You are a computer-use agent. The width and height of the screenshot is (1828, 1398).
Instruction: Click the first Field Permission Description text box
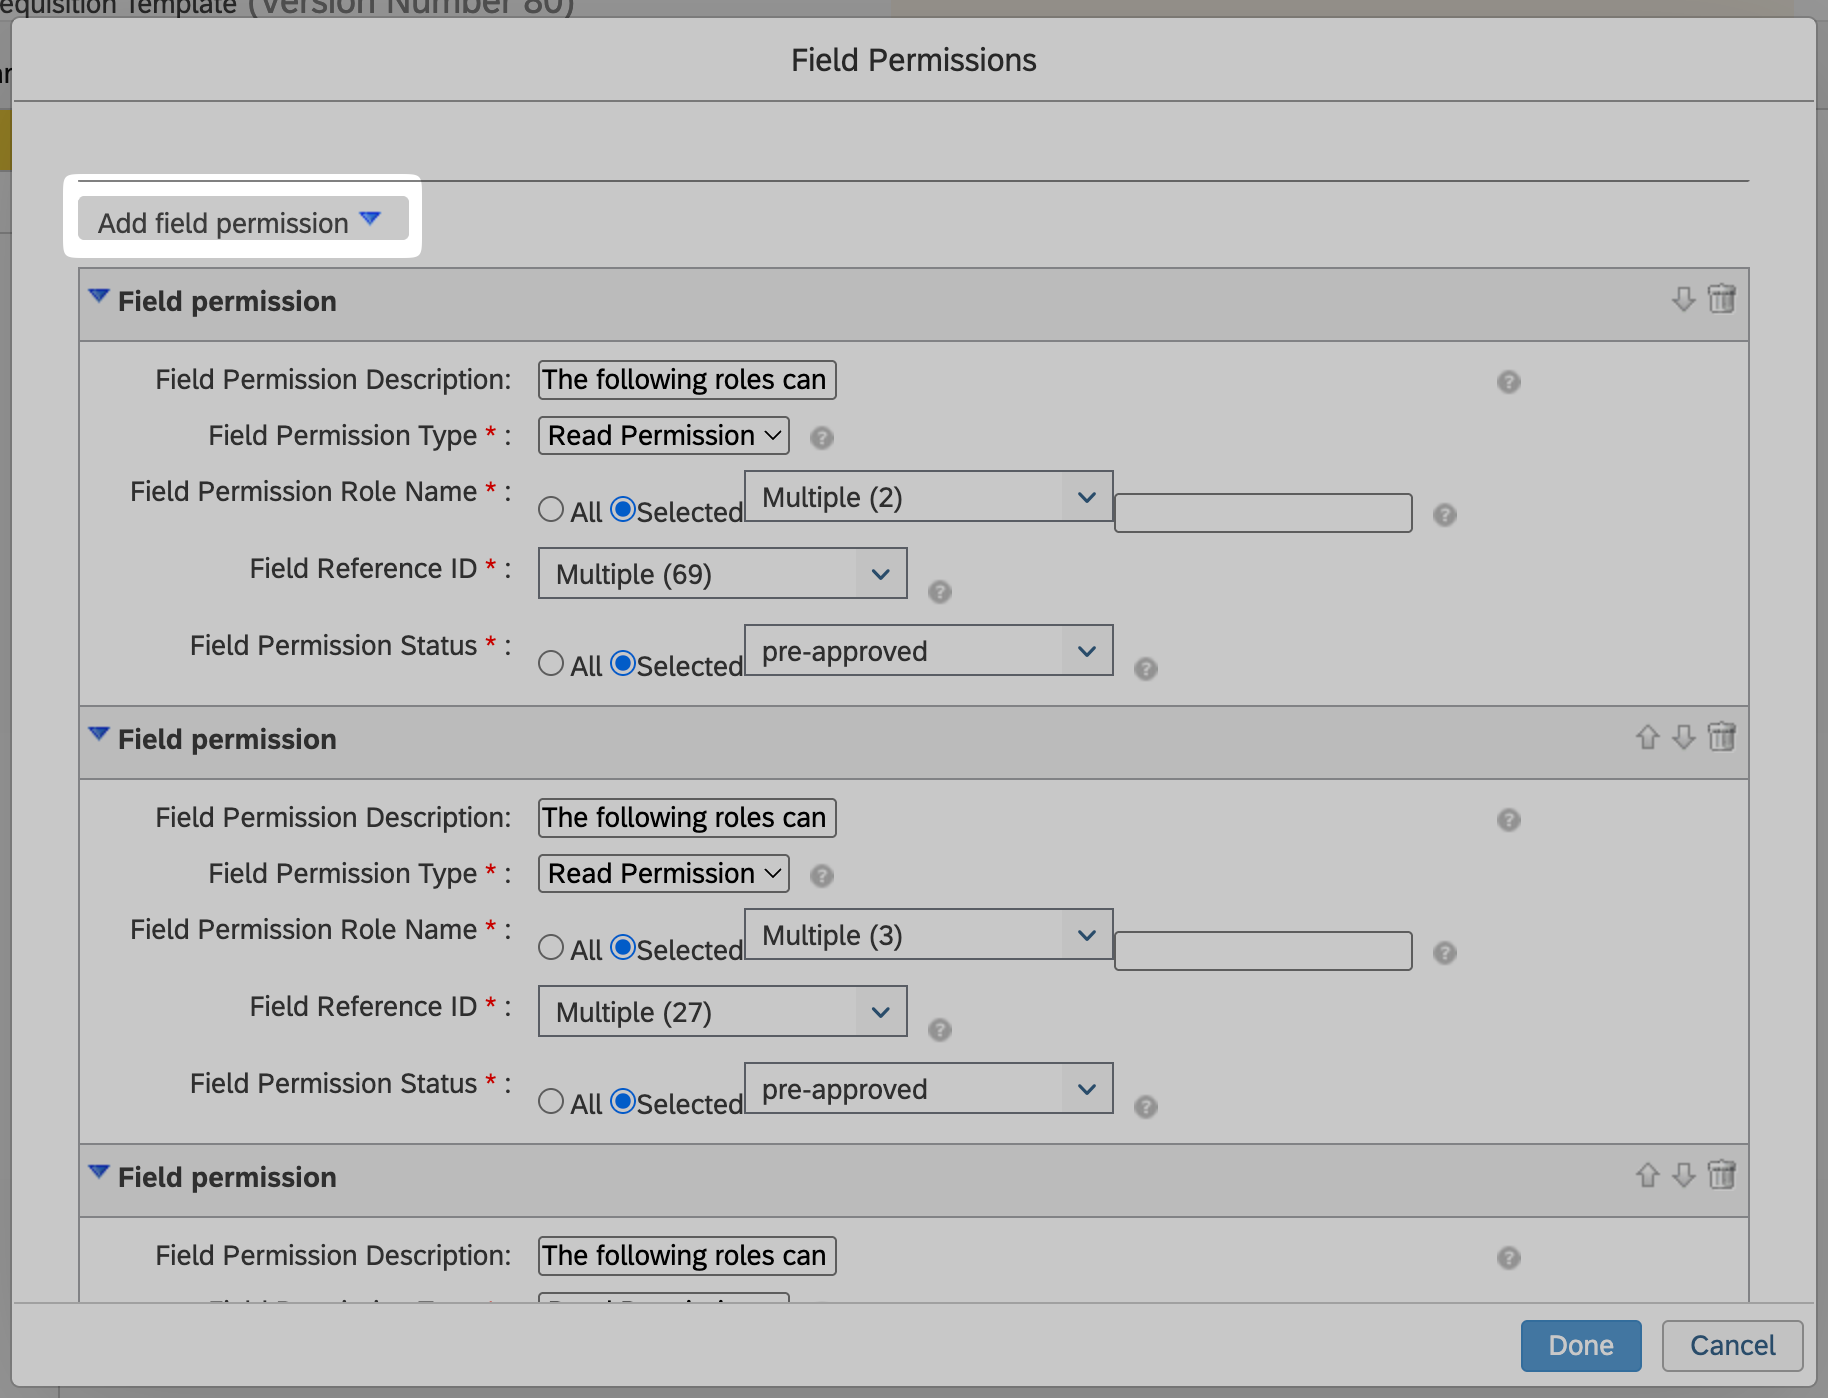tap(686, 380)
